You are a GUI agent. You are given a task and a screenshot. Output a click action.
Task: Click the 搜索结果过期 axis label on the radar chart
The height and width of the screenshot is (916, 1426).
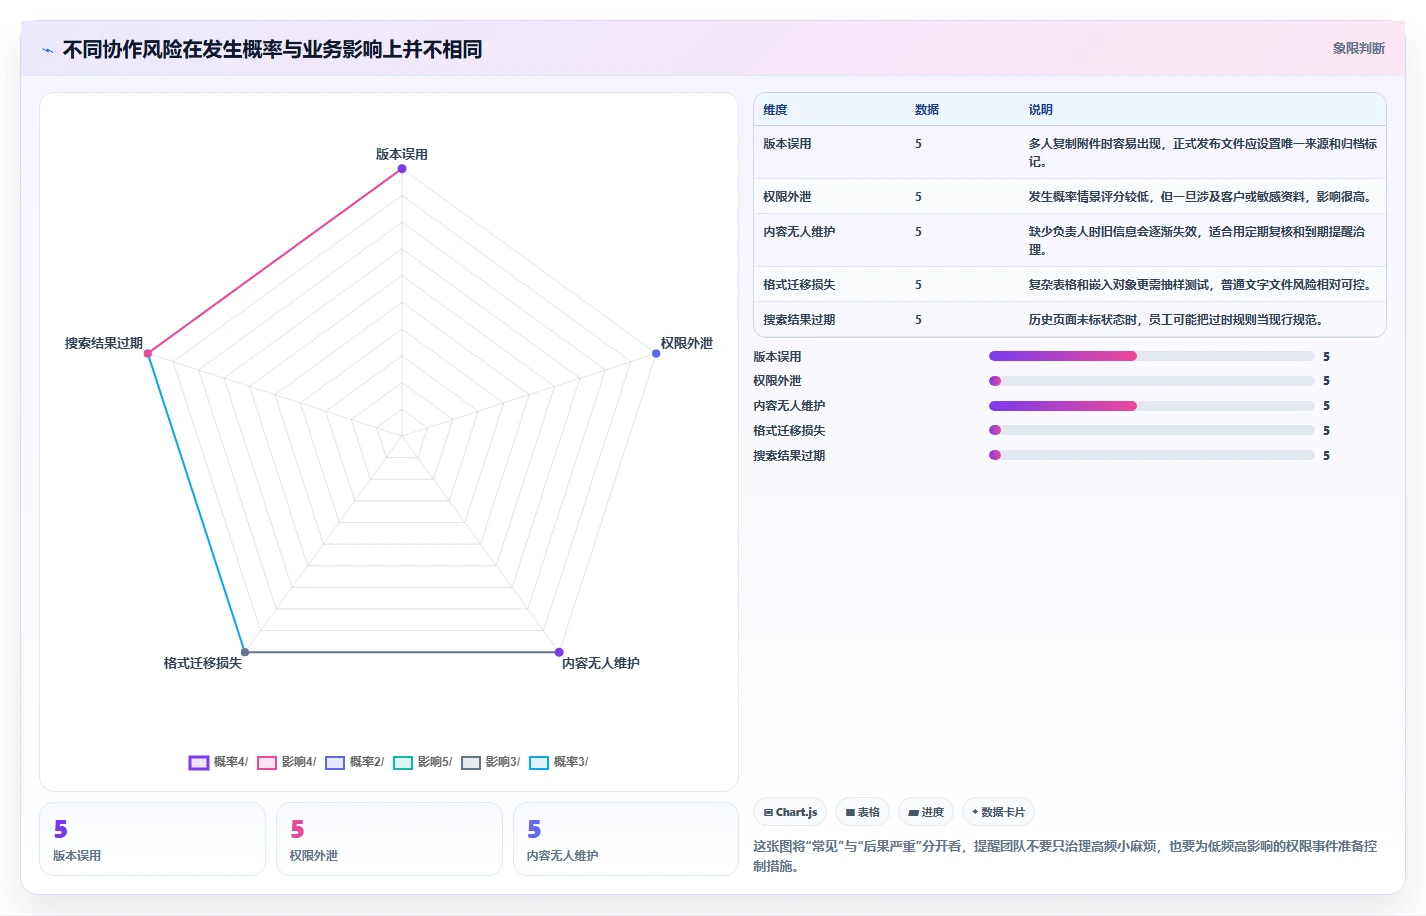(104, 343)
